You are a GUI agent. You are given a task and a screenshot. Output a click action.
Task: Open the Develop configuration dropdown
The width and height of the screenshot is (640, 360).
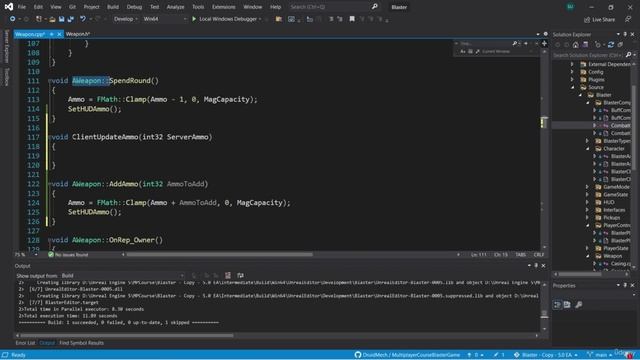tap(125, 19)
